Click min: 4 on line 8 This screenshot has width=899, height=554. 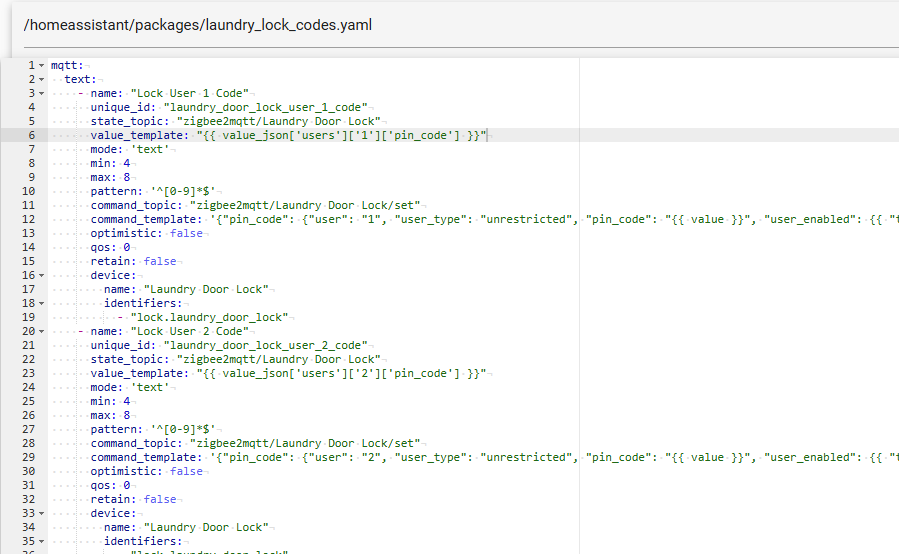pos(110,163)
